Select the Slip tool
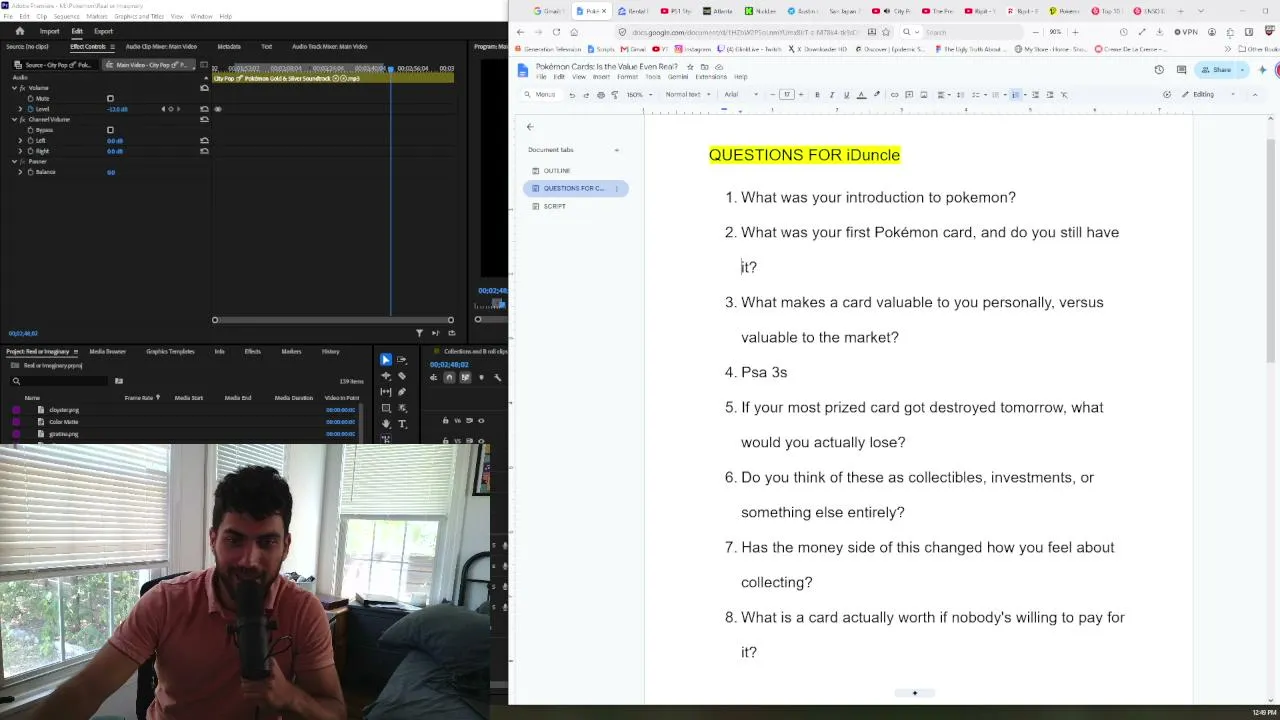1280x720 pixels. pyautogui.click(x=386, y=392)
